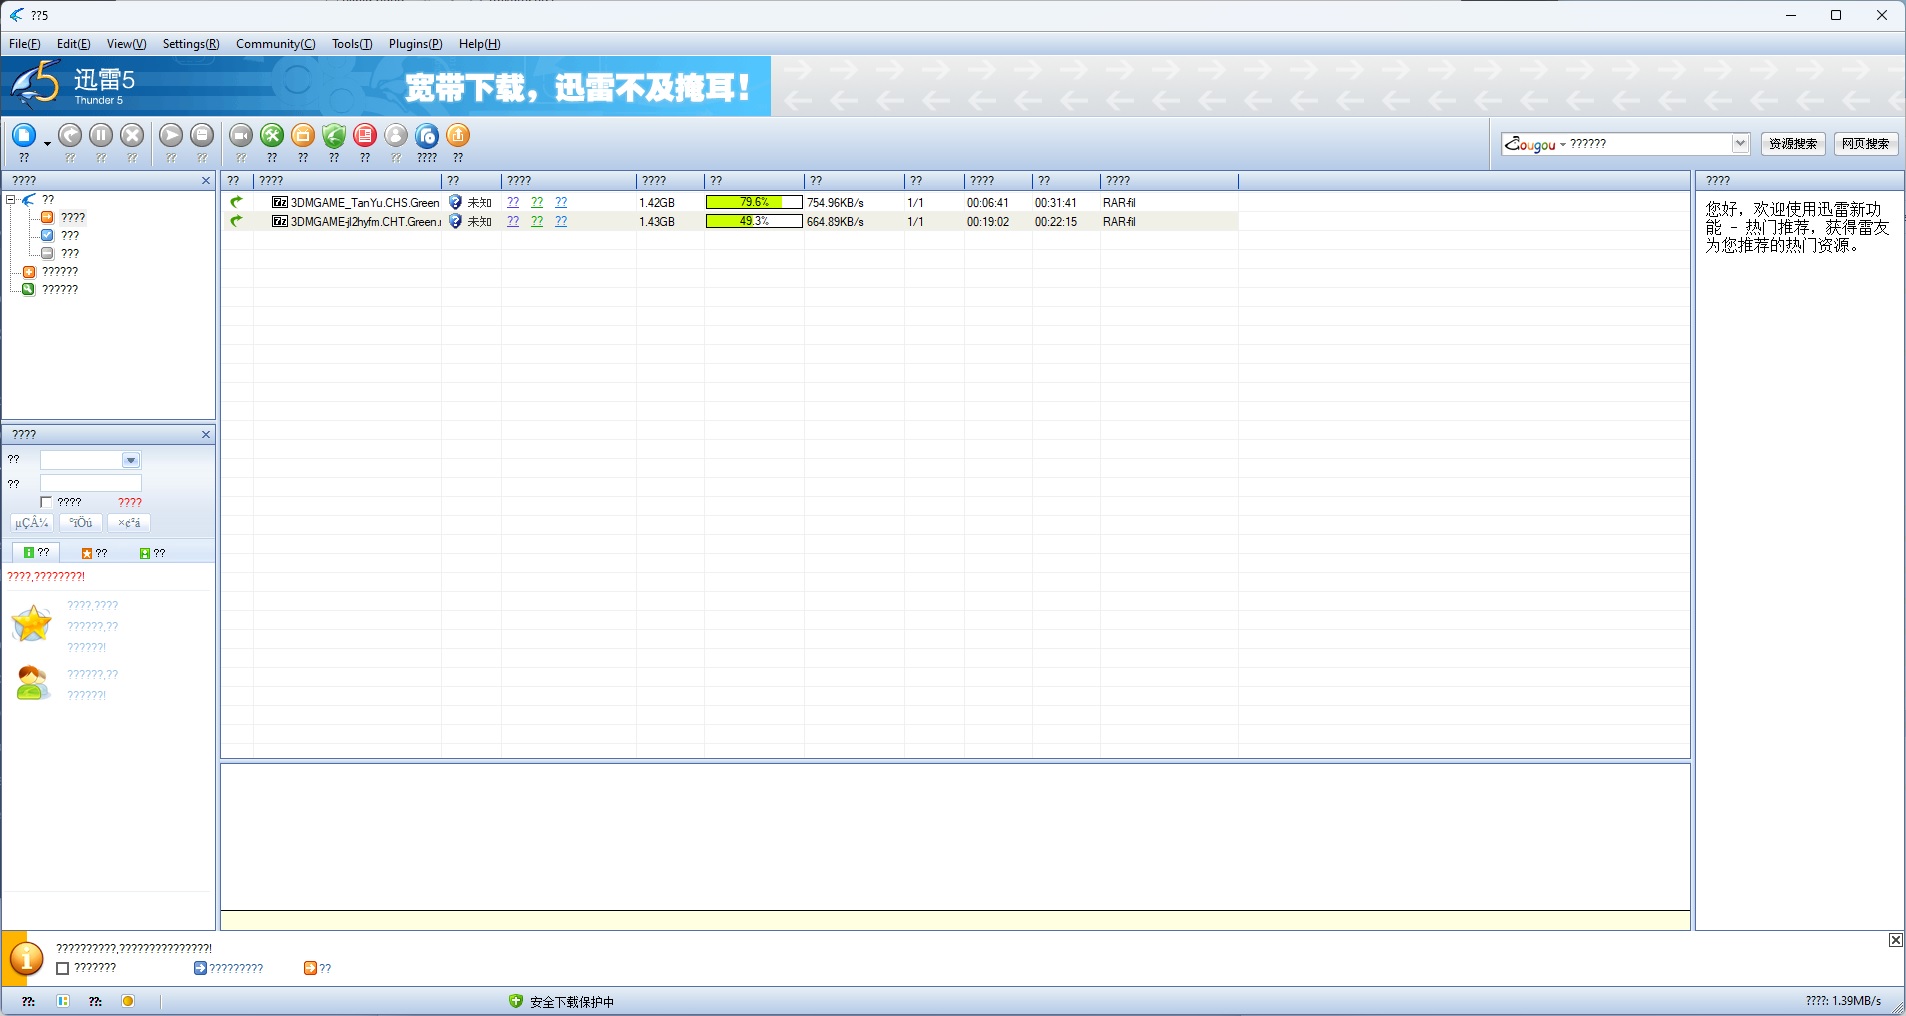Select the blue checkmark completed tree item
The height and width of the screenshot is (1016, 1906).
coord(60,235)
